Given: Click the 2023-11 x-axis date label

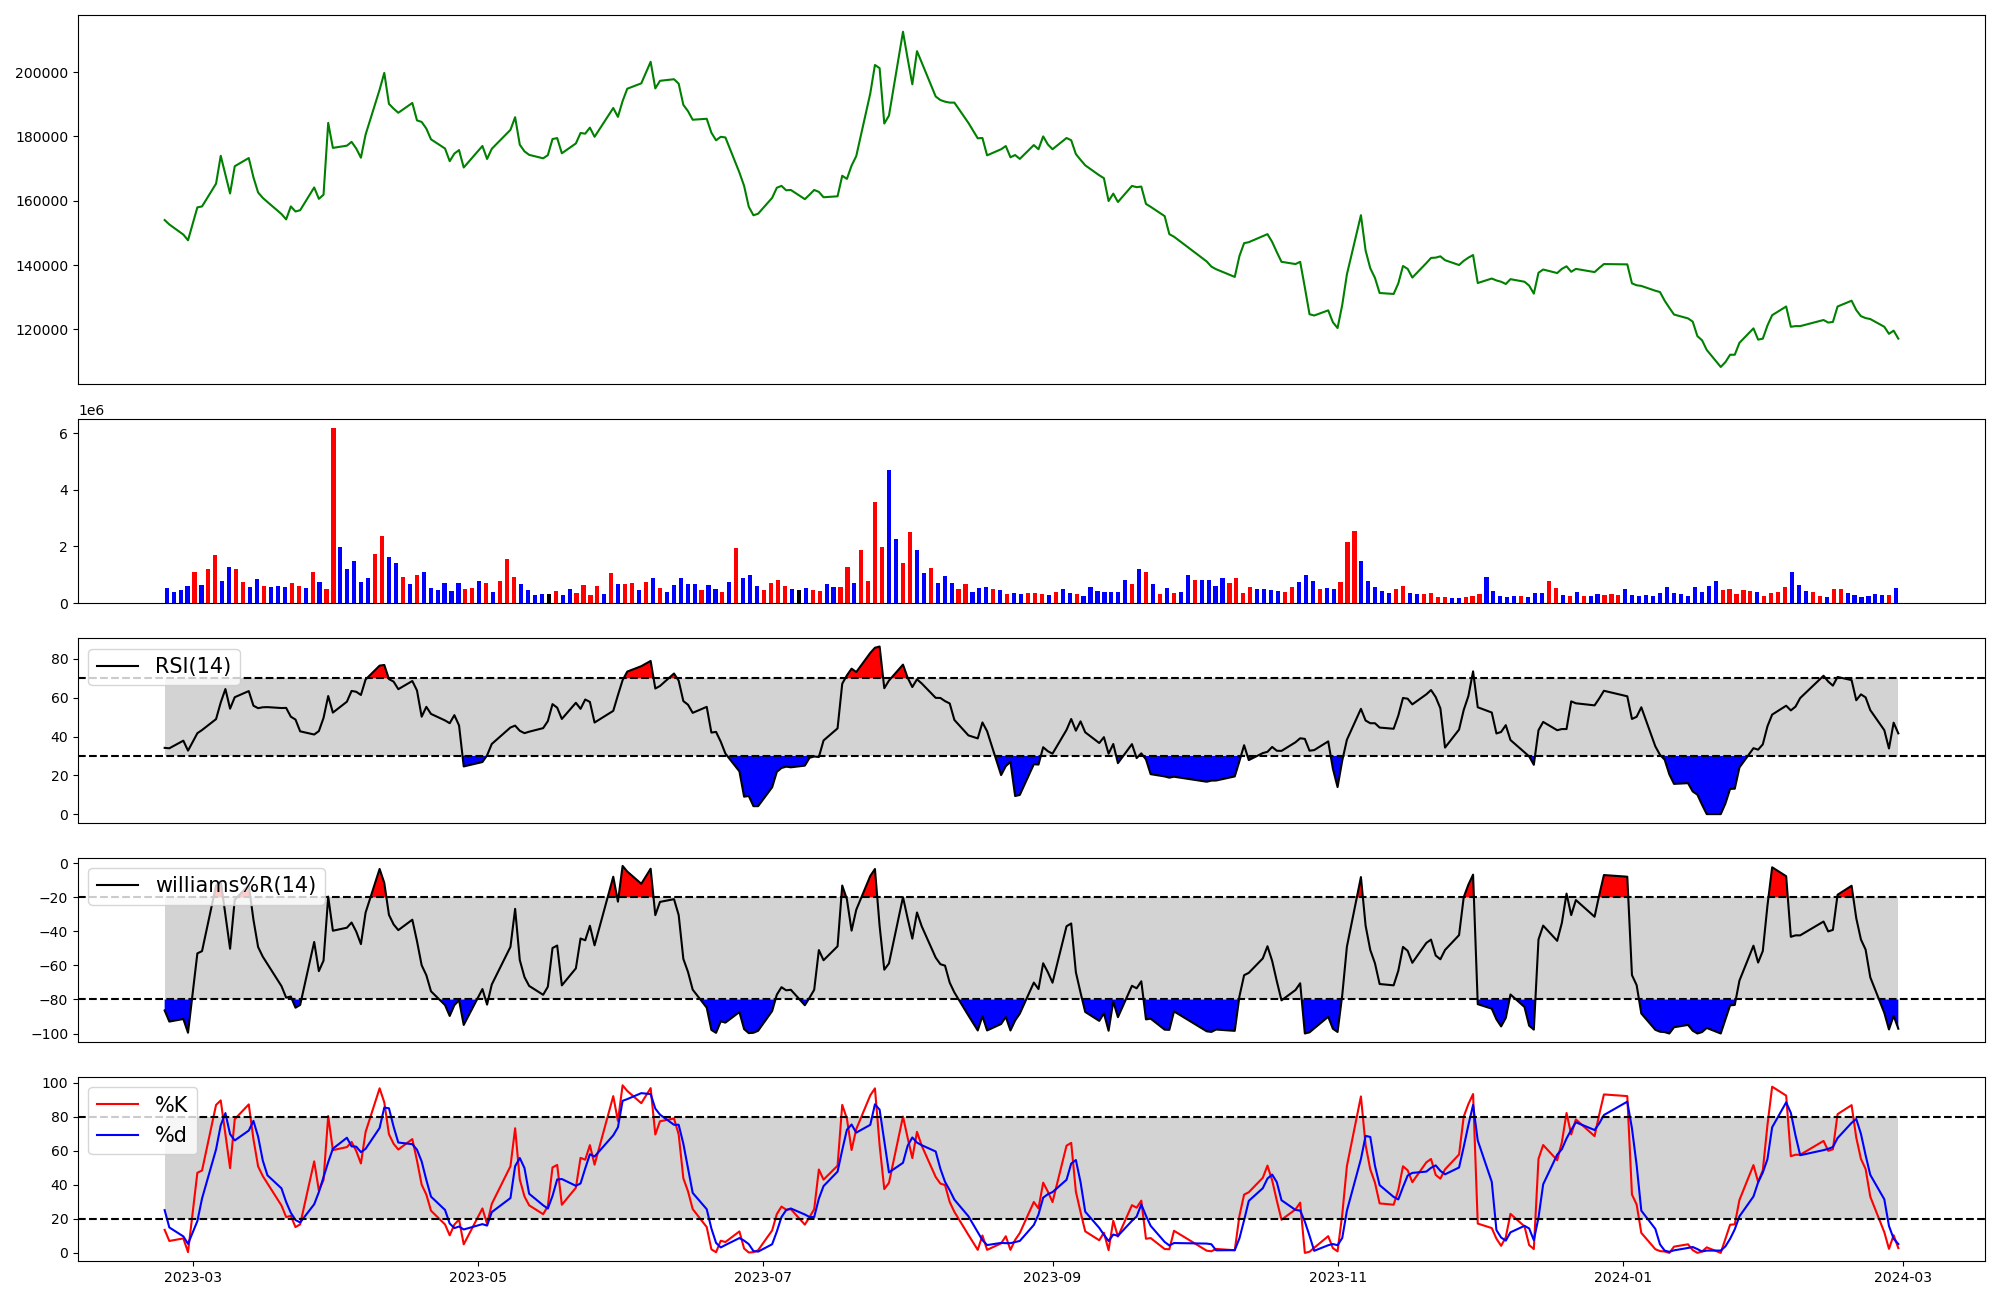Looking at the screenshot, I should 1338,1277.
